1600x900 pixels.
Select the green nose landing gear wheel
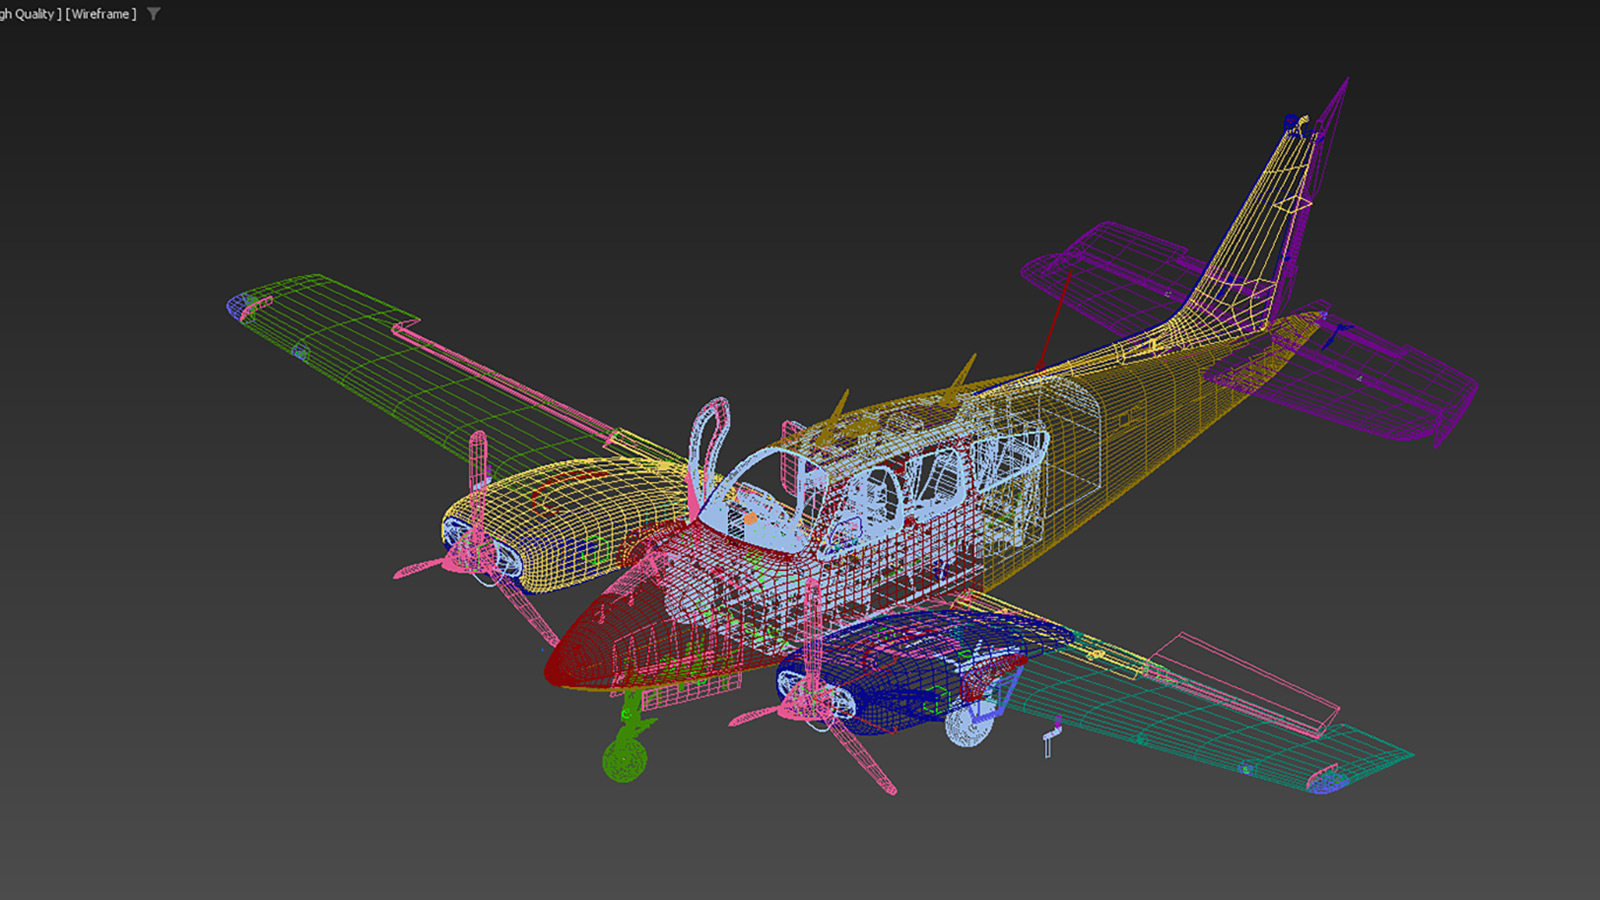[x=624, y=759]
